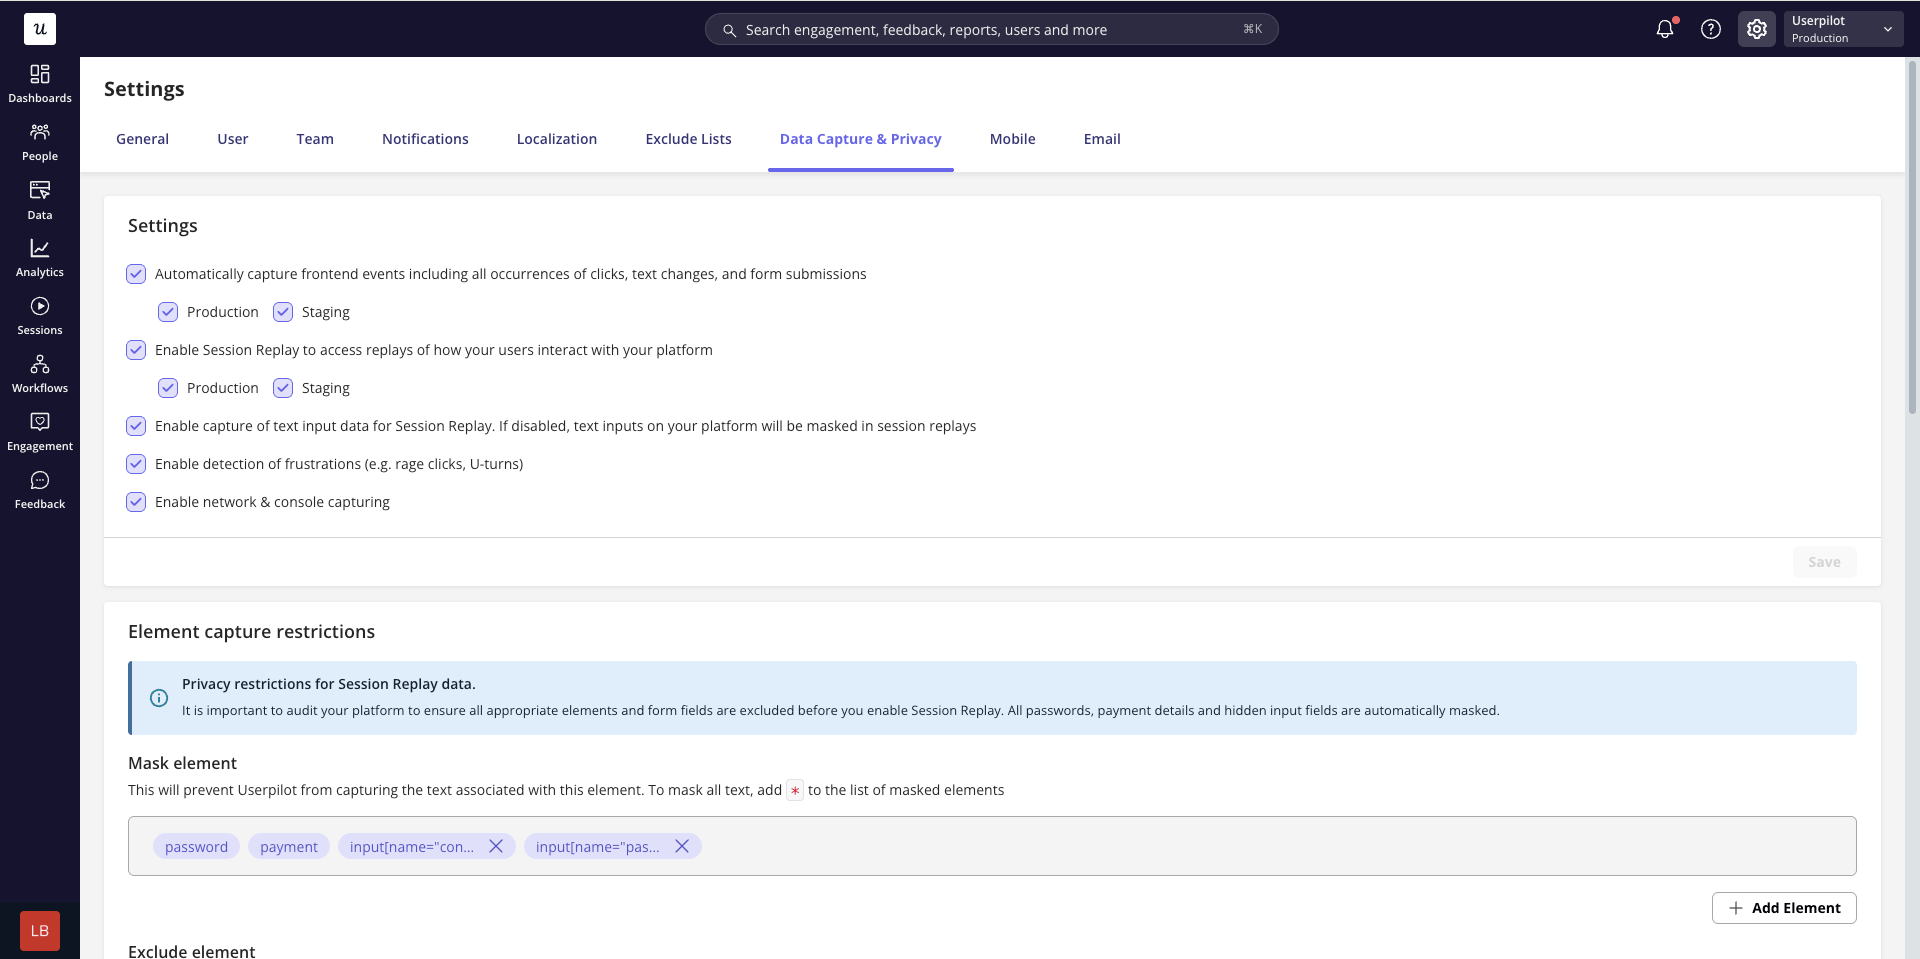Open Analytics from the sidebar

(x=40, y=258)
